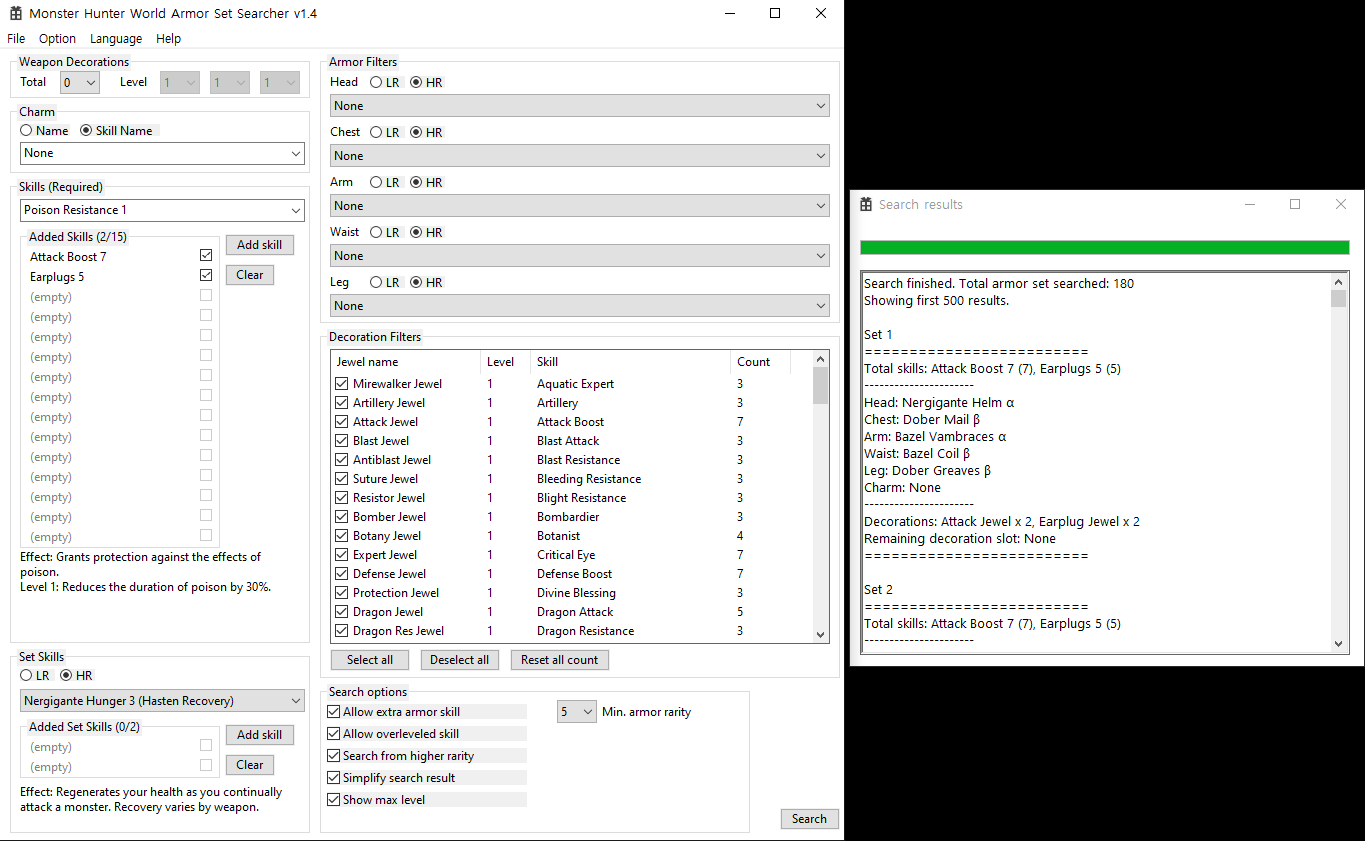Click 'Waist: Bazel Coil β' result line
Image resolution: width=1365 pixels, height=841 pixels.
[x=917, y=453]
